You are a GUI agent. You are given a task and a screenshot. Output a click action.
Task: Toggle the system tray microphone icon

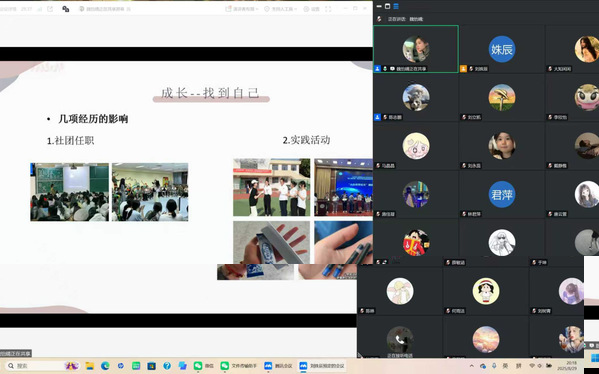tap(494, 366)
